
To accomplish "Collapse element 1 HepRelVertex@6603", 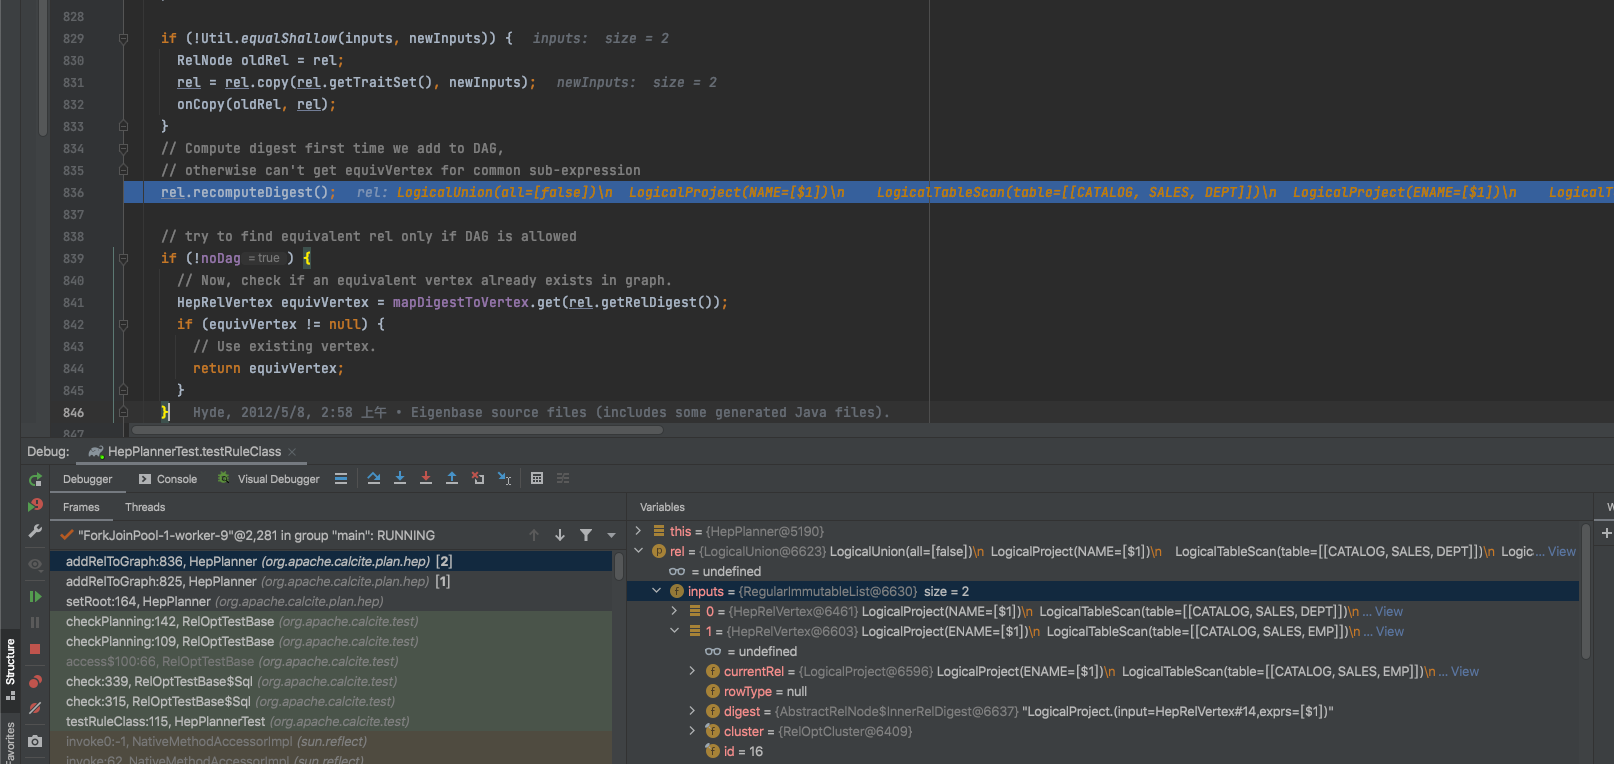I will pyautogui.click(x=674, y=631).
